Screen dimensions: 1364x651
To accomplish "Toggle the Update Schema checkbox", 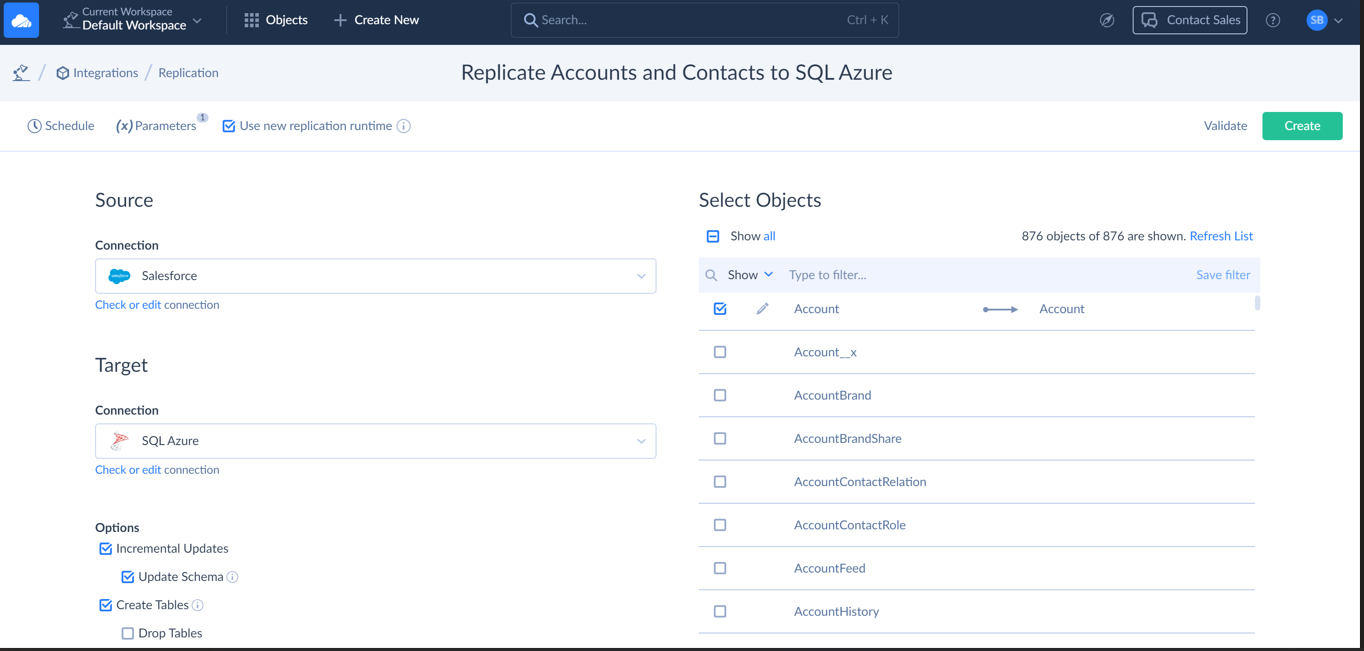I will coord(128,577).
